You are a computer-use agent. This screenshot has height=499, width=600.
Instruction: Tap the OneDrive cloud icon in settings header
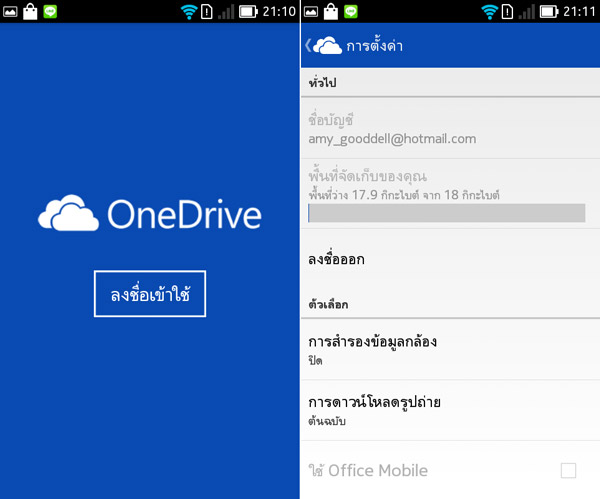pos(328,46)
